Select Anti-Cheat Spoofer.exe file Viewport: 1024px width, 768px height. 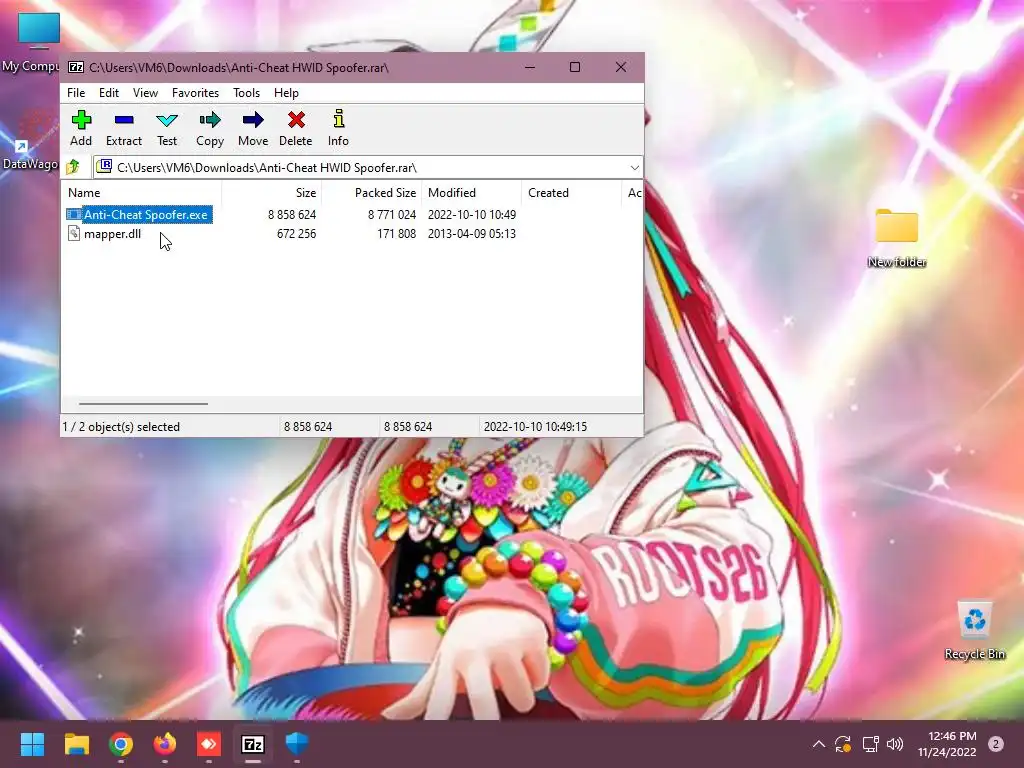(146, 214)
